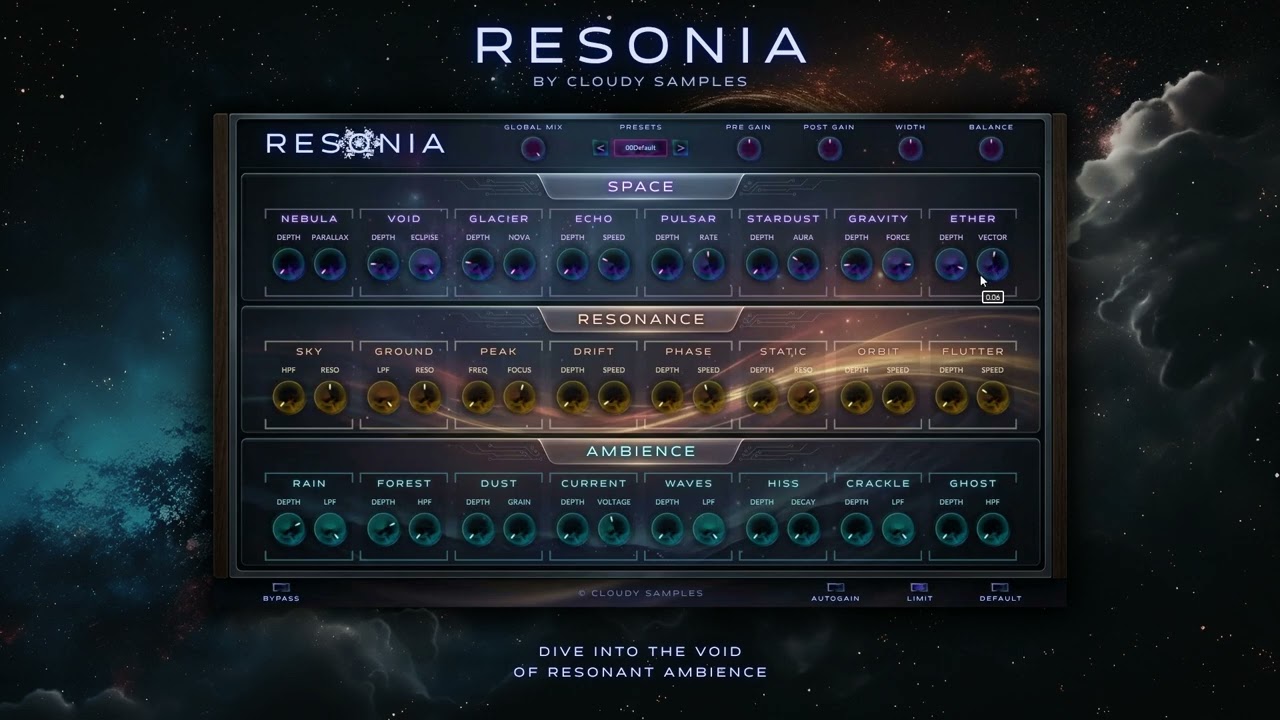
Task: Click the Pulsar Depth knob
Action: (x=667, y=264)
